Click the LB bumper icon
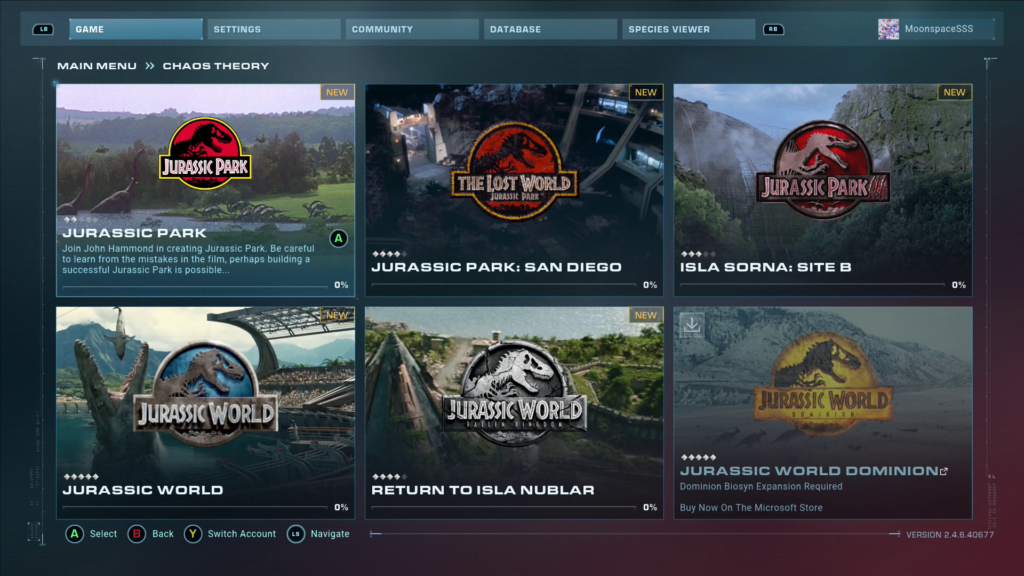Viewport: 1024px width, 576px height. click(x=43, y=29)
